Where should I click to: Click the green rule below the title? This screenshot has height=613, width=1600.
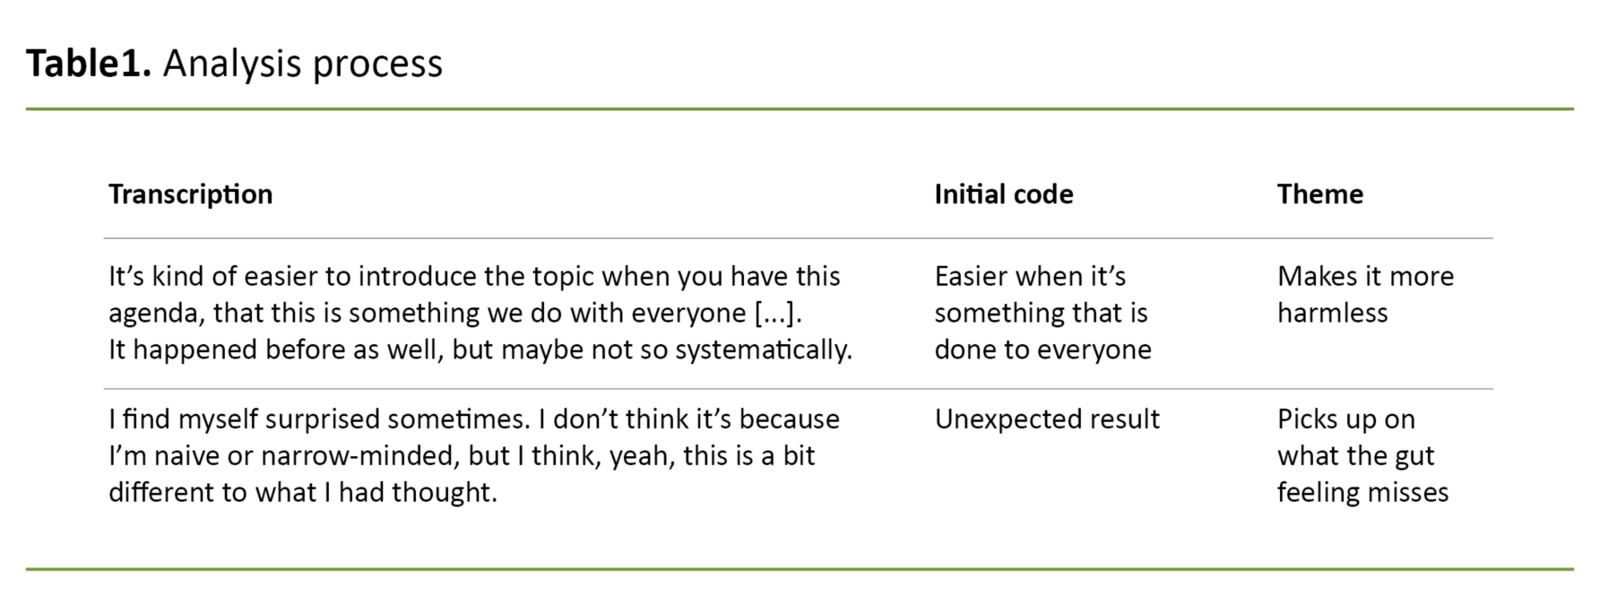click(800, 109)
